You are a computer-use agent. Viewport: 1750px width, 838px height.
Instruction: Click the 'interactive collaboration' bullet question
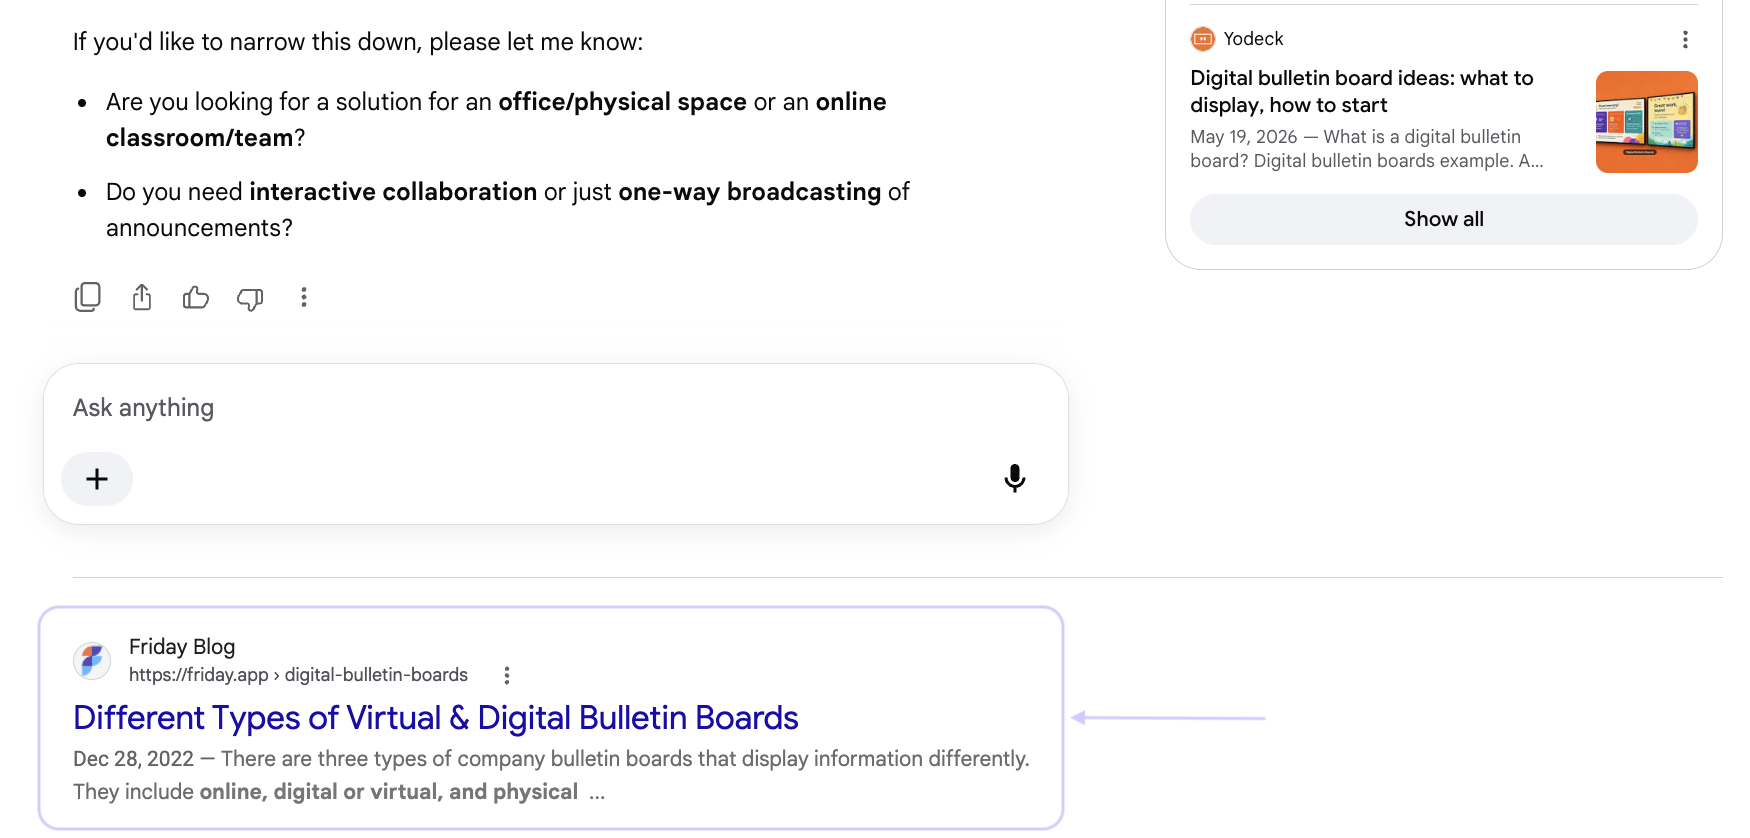507,210
